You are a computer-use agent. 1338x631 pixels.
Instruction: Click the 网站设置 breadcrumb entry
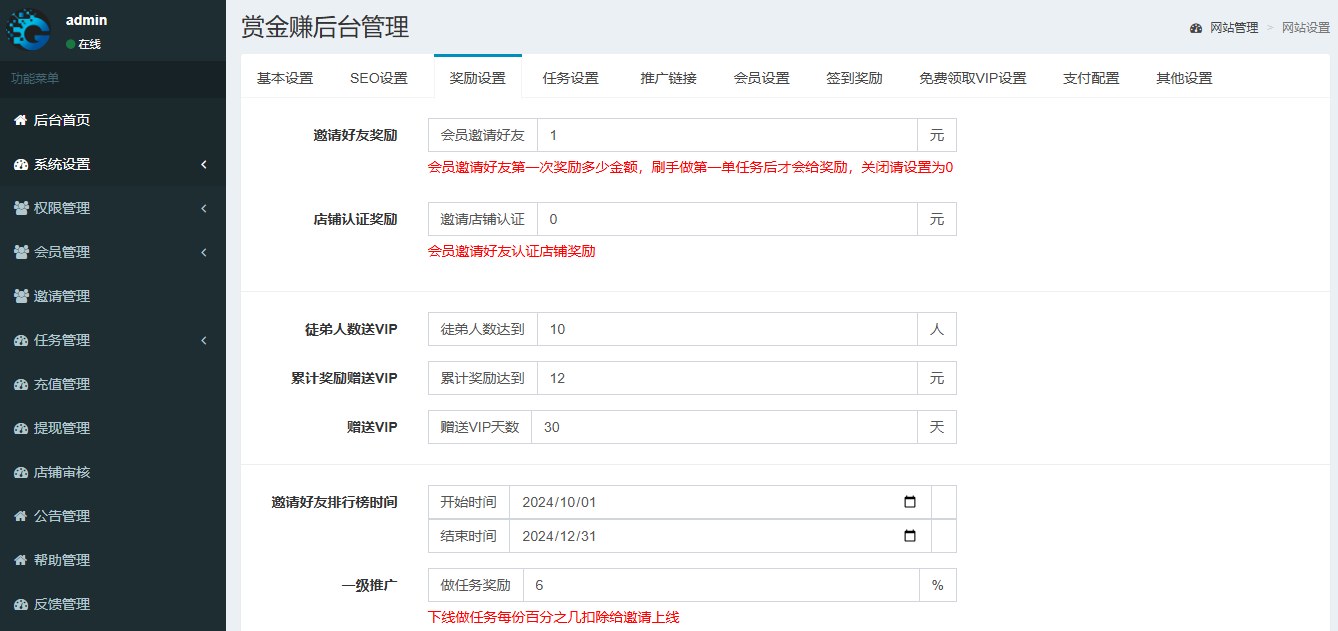pyautogui.click(x=1304, y=29)
